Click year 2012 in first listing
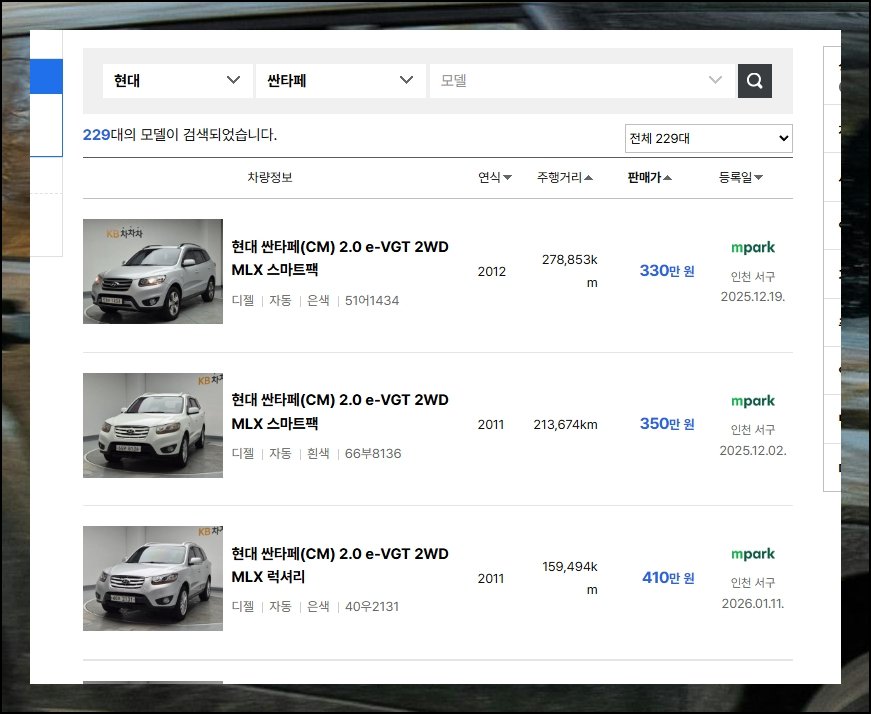This screenshot has height=714, width=871. 492,272
